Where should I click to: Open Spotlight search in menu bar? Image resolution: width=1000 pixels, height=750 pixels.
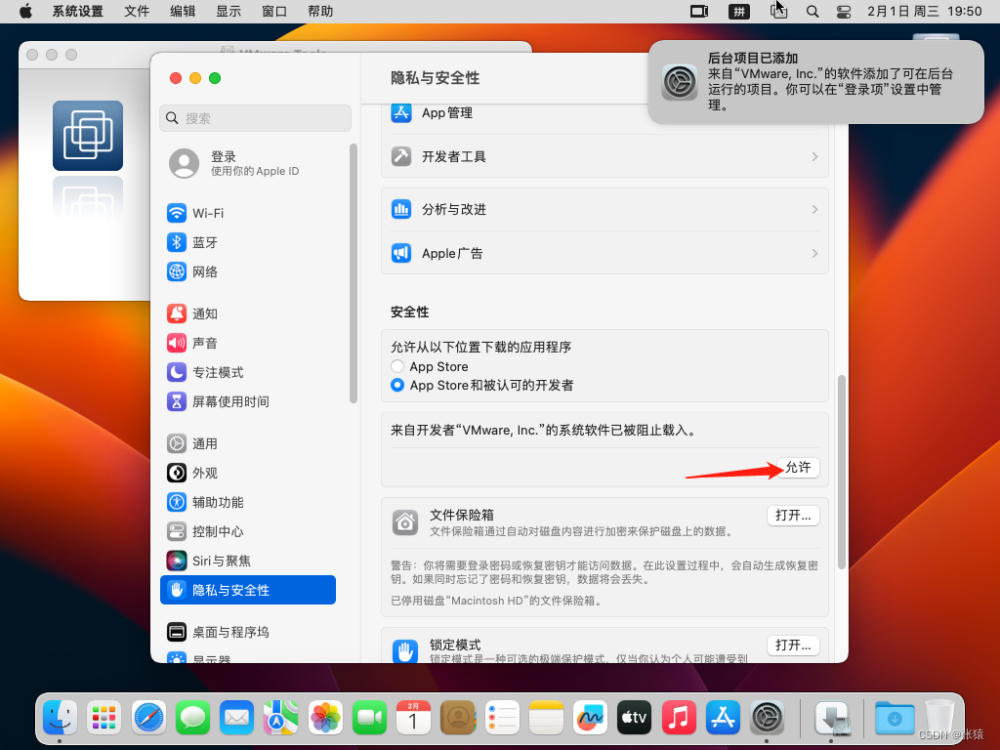point(812,11)
